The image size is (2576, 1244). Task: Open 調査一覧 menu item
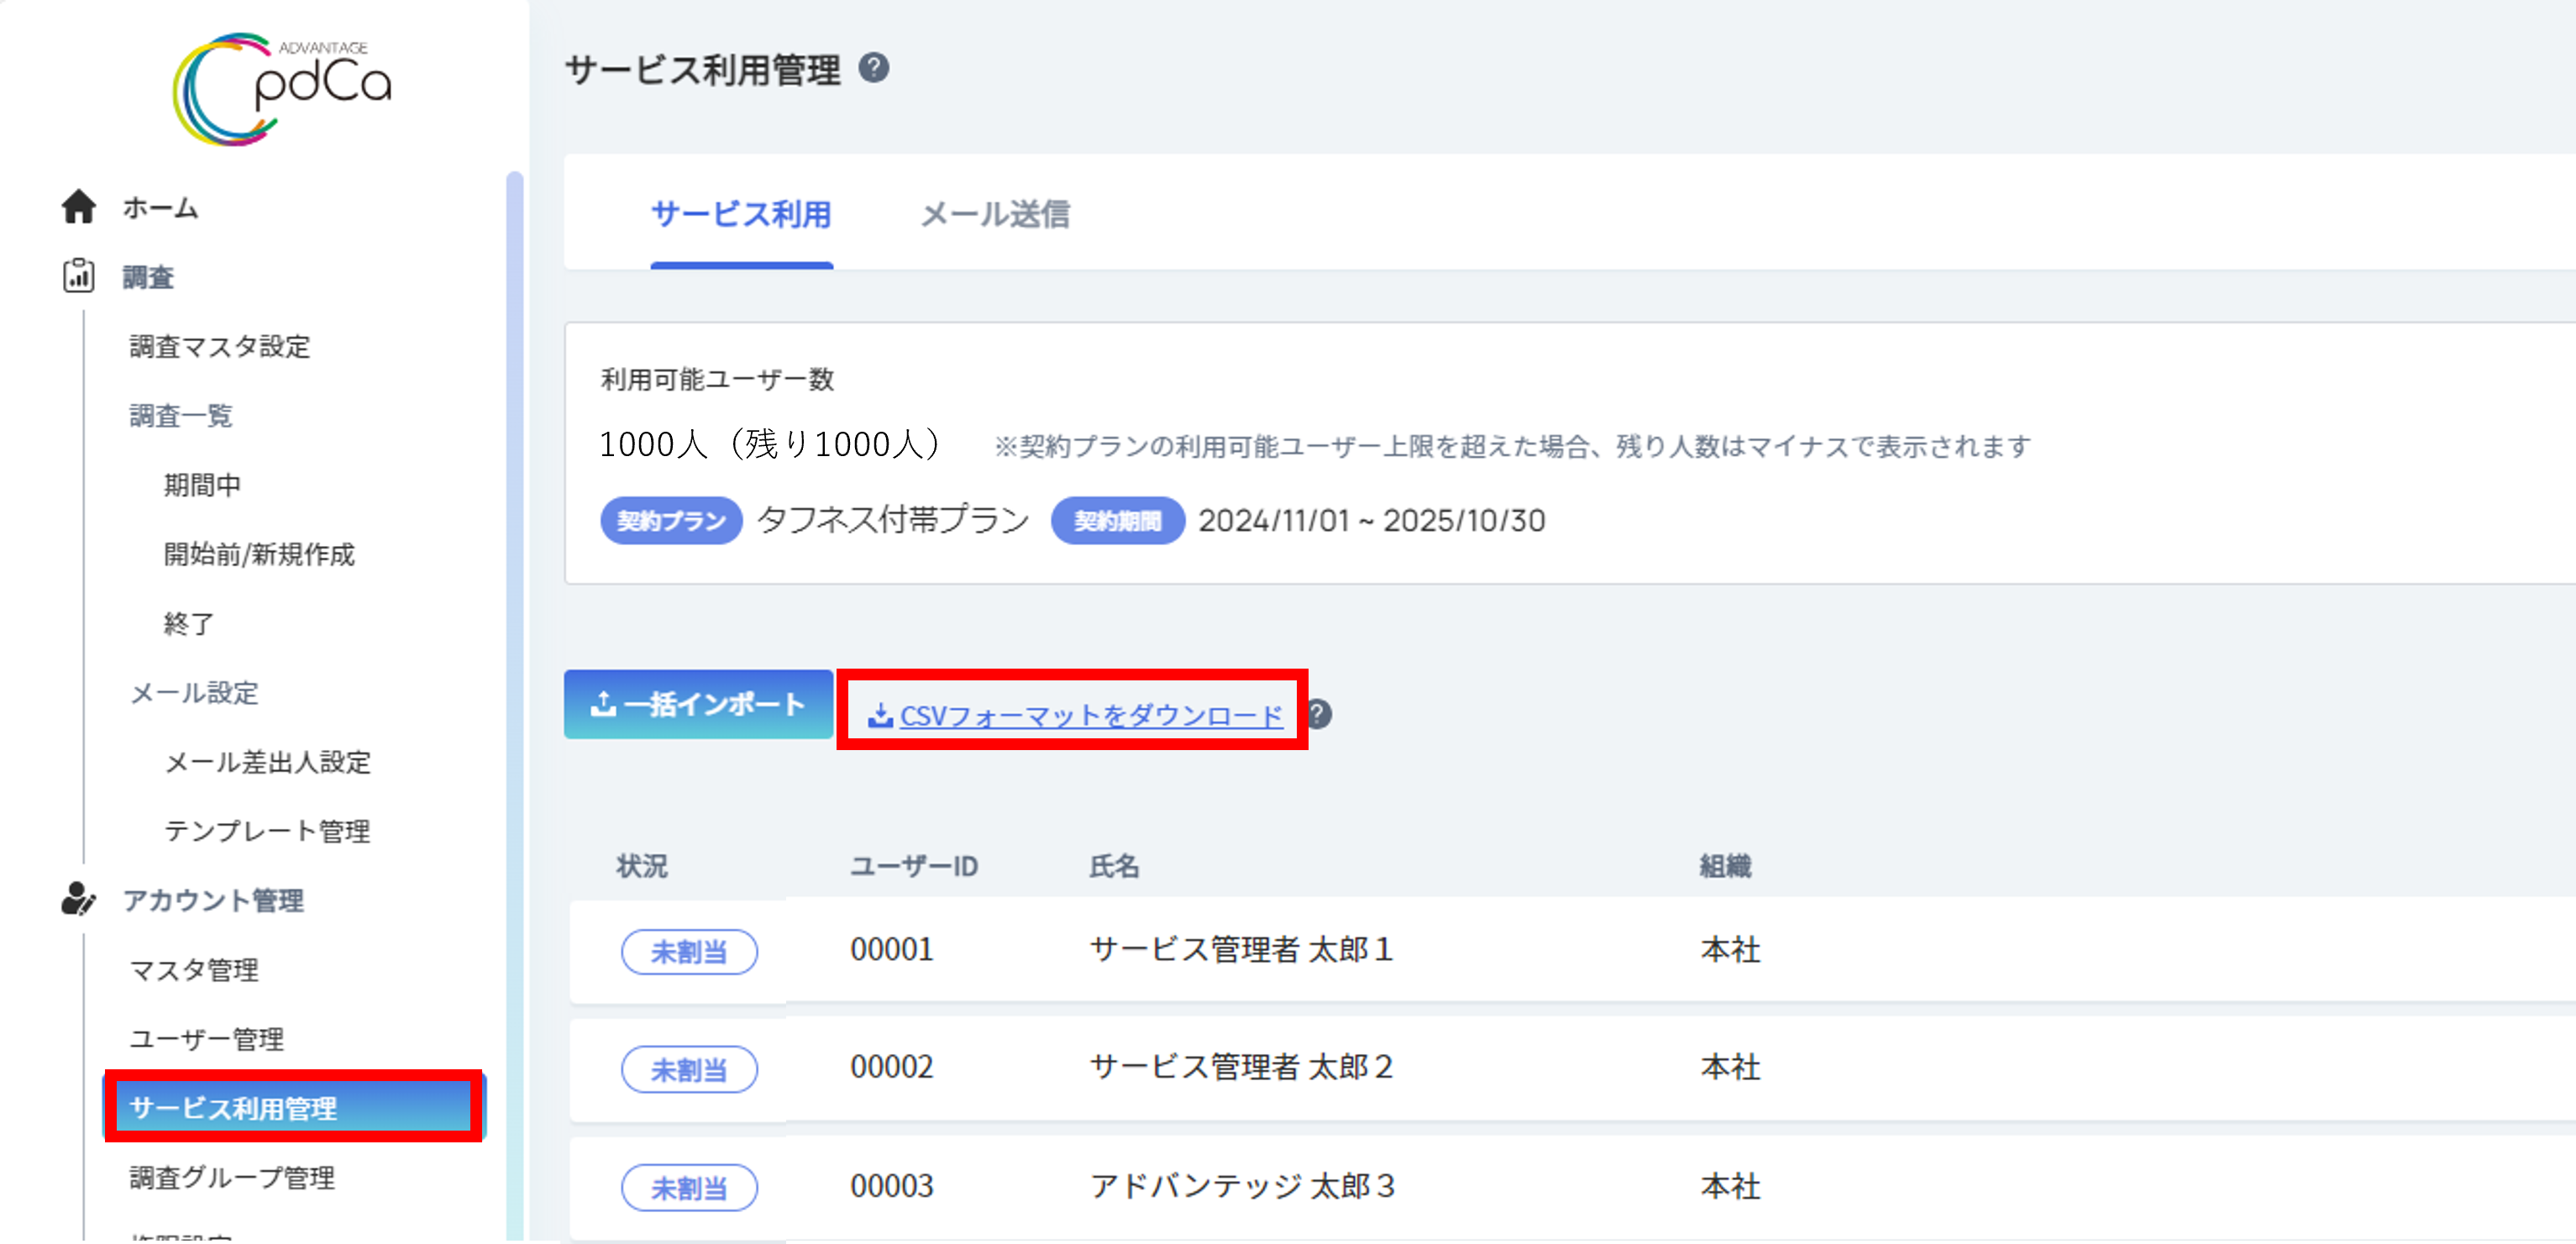coord(181,415)
